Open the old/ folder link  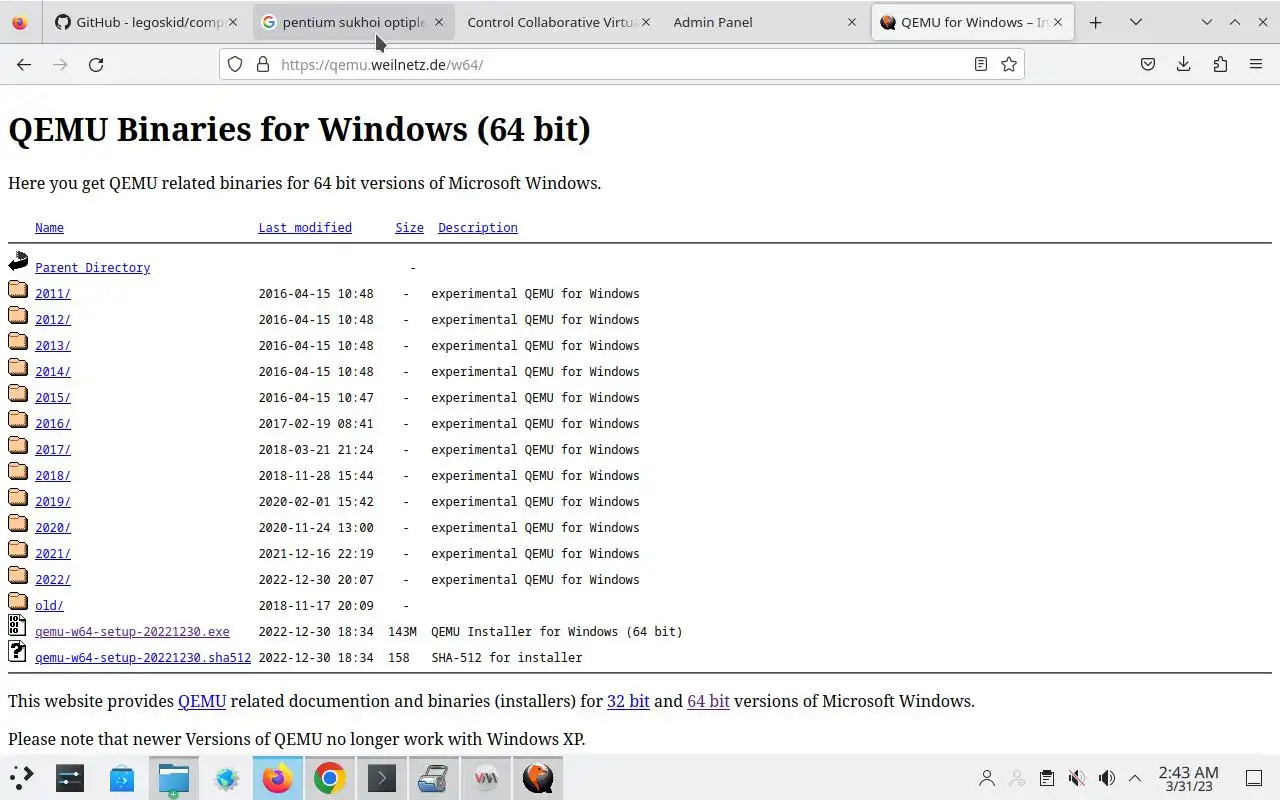click(49, 606)
